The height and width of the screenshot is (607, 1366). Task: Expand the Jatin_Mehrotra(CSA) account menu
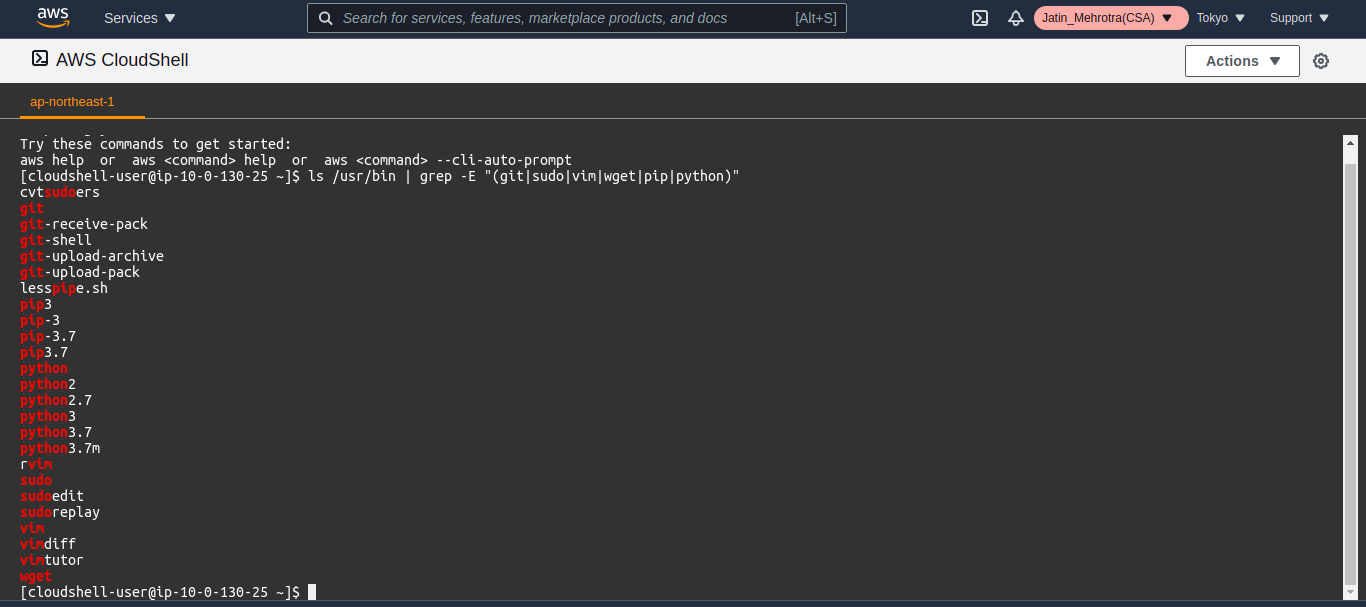tap(1111, 18)
